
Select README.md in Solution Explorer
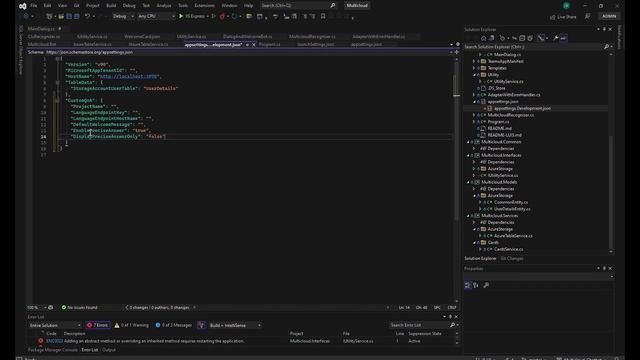click(x=500, y=129)
